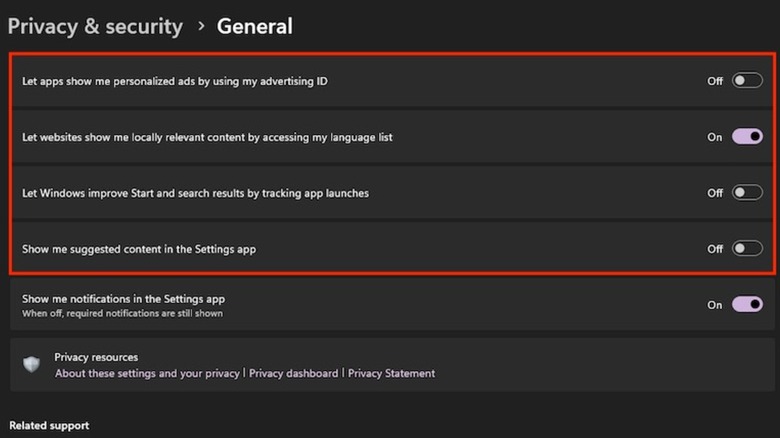Go back to Privacy & security breadcrumb

pyautogui.click(x=95, y=27)
